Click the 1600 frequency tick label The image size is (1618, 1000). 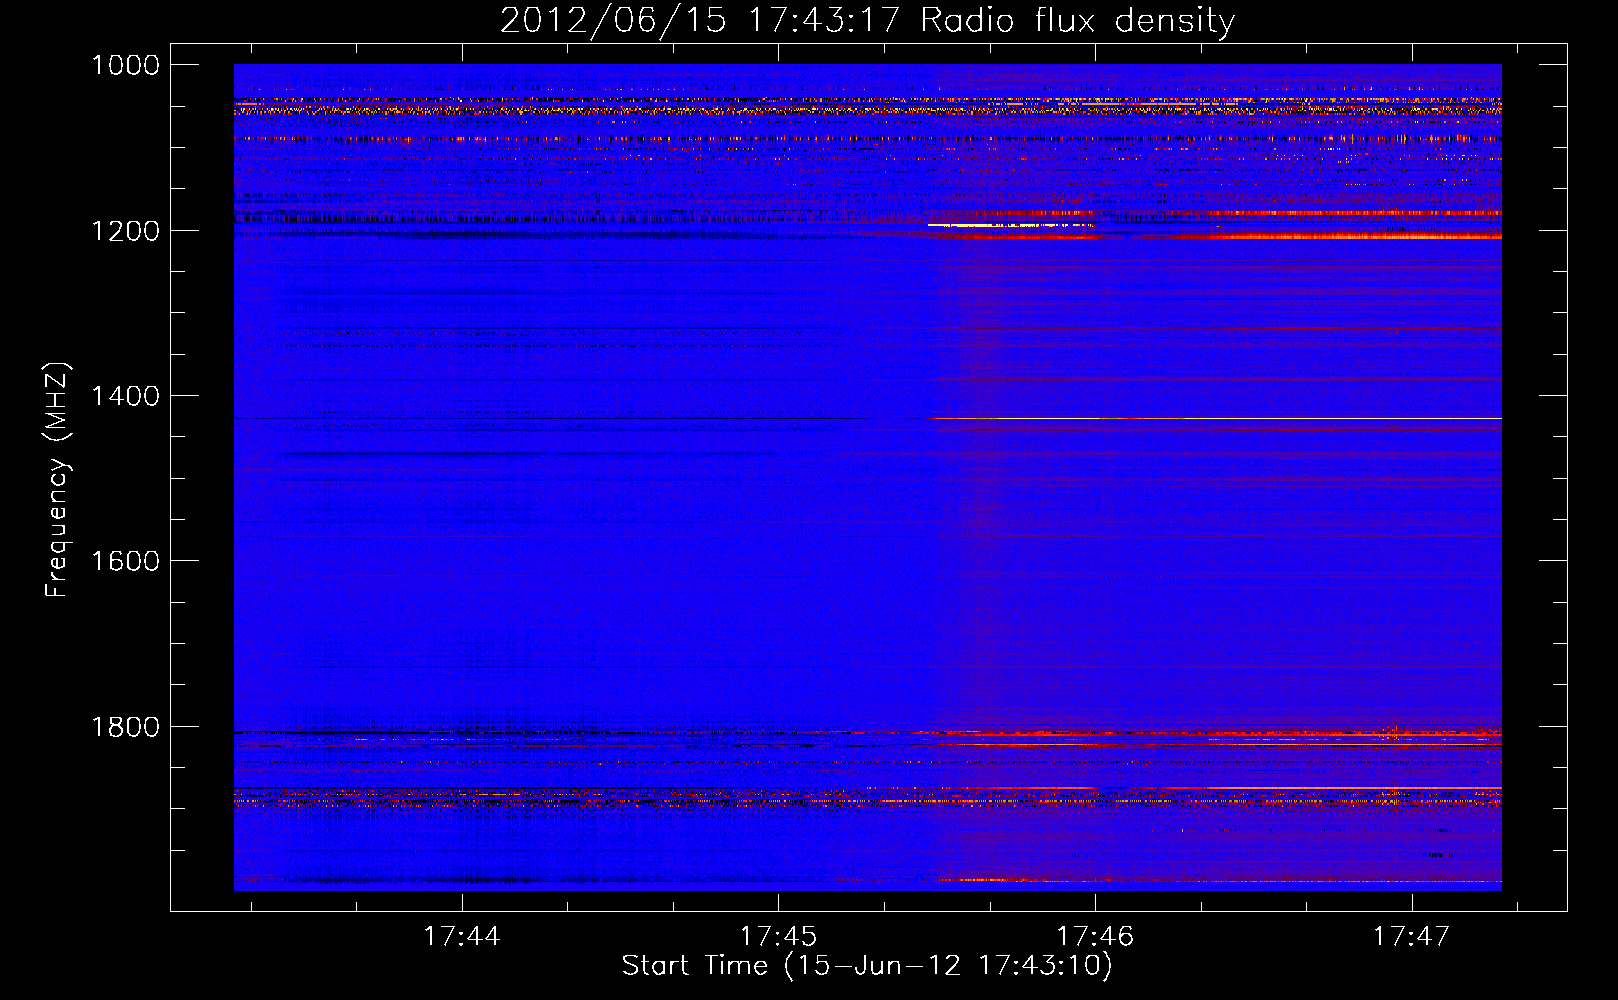125,561
